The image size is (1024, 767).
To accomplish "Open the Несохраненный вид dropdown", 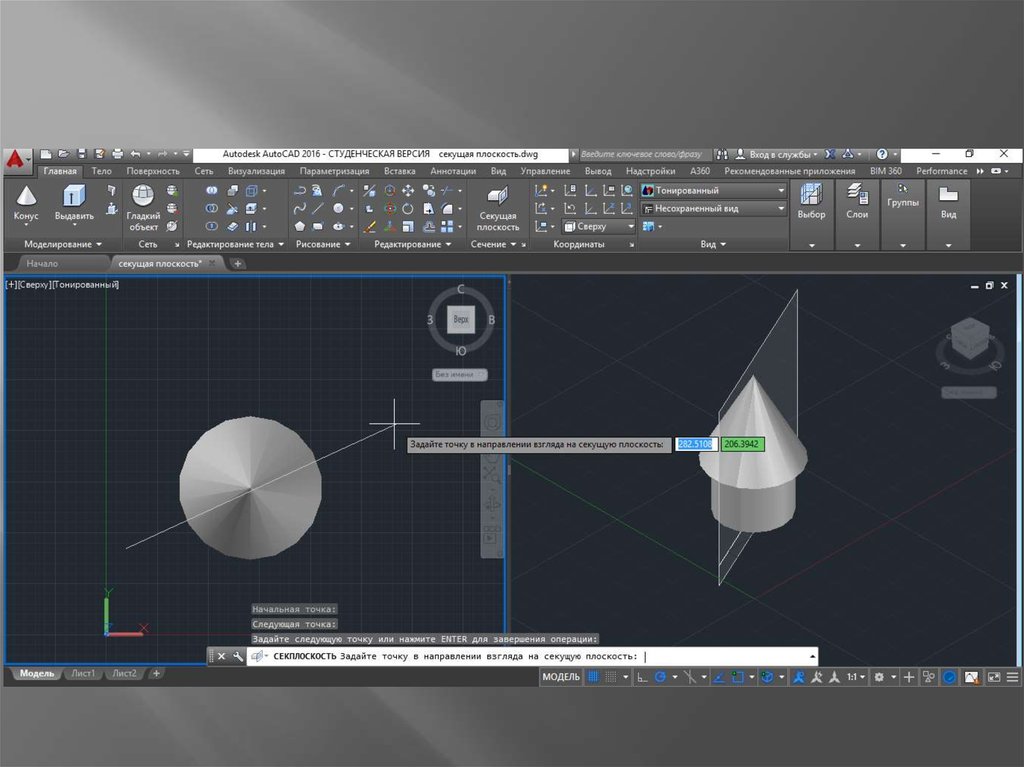I will pos(714,208).
